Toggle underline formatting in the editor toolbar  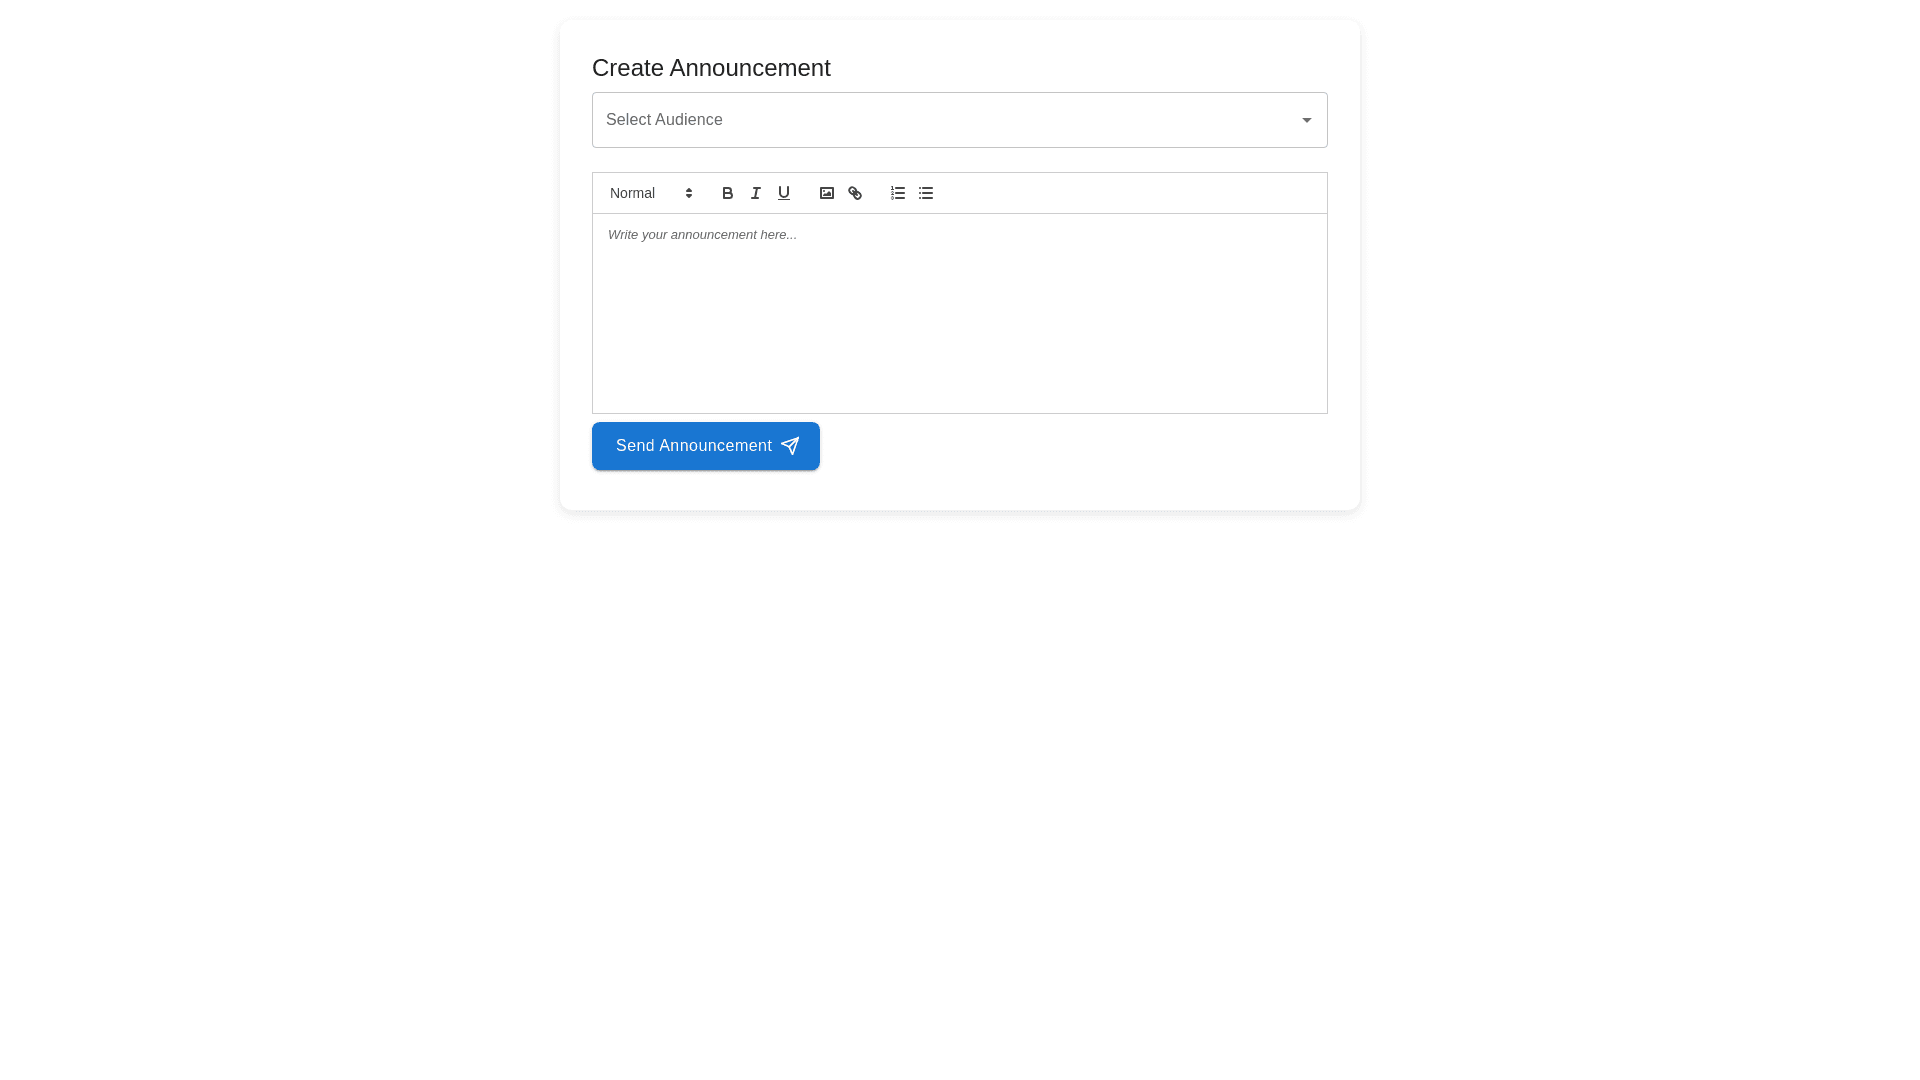(783, 193)
